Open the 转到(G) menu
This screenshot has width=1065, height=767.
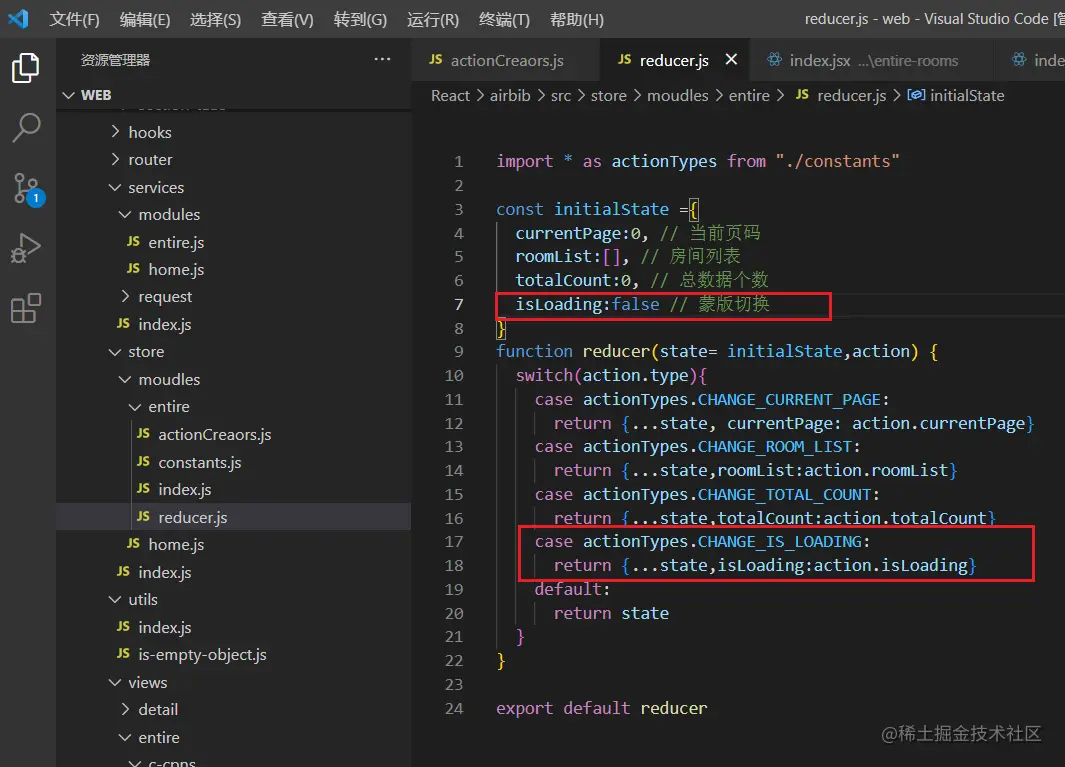[x=360, y=19]
